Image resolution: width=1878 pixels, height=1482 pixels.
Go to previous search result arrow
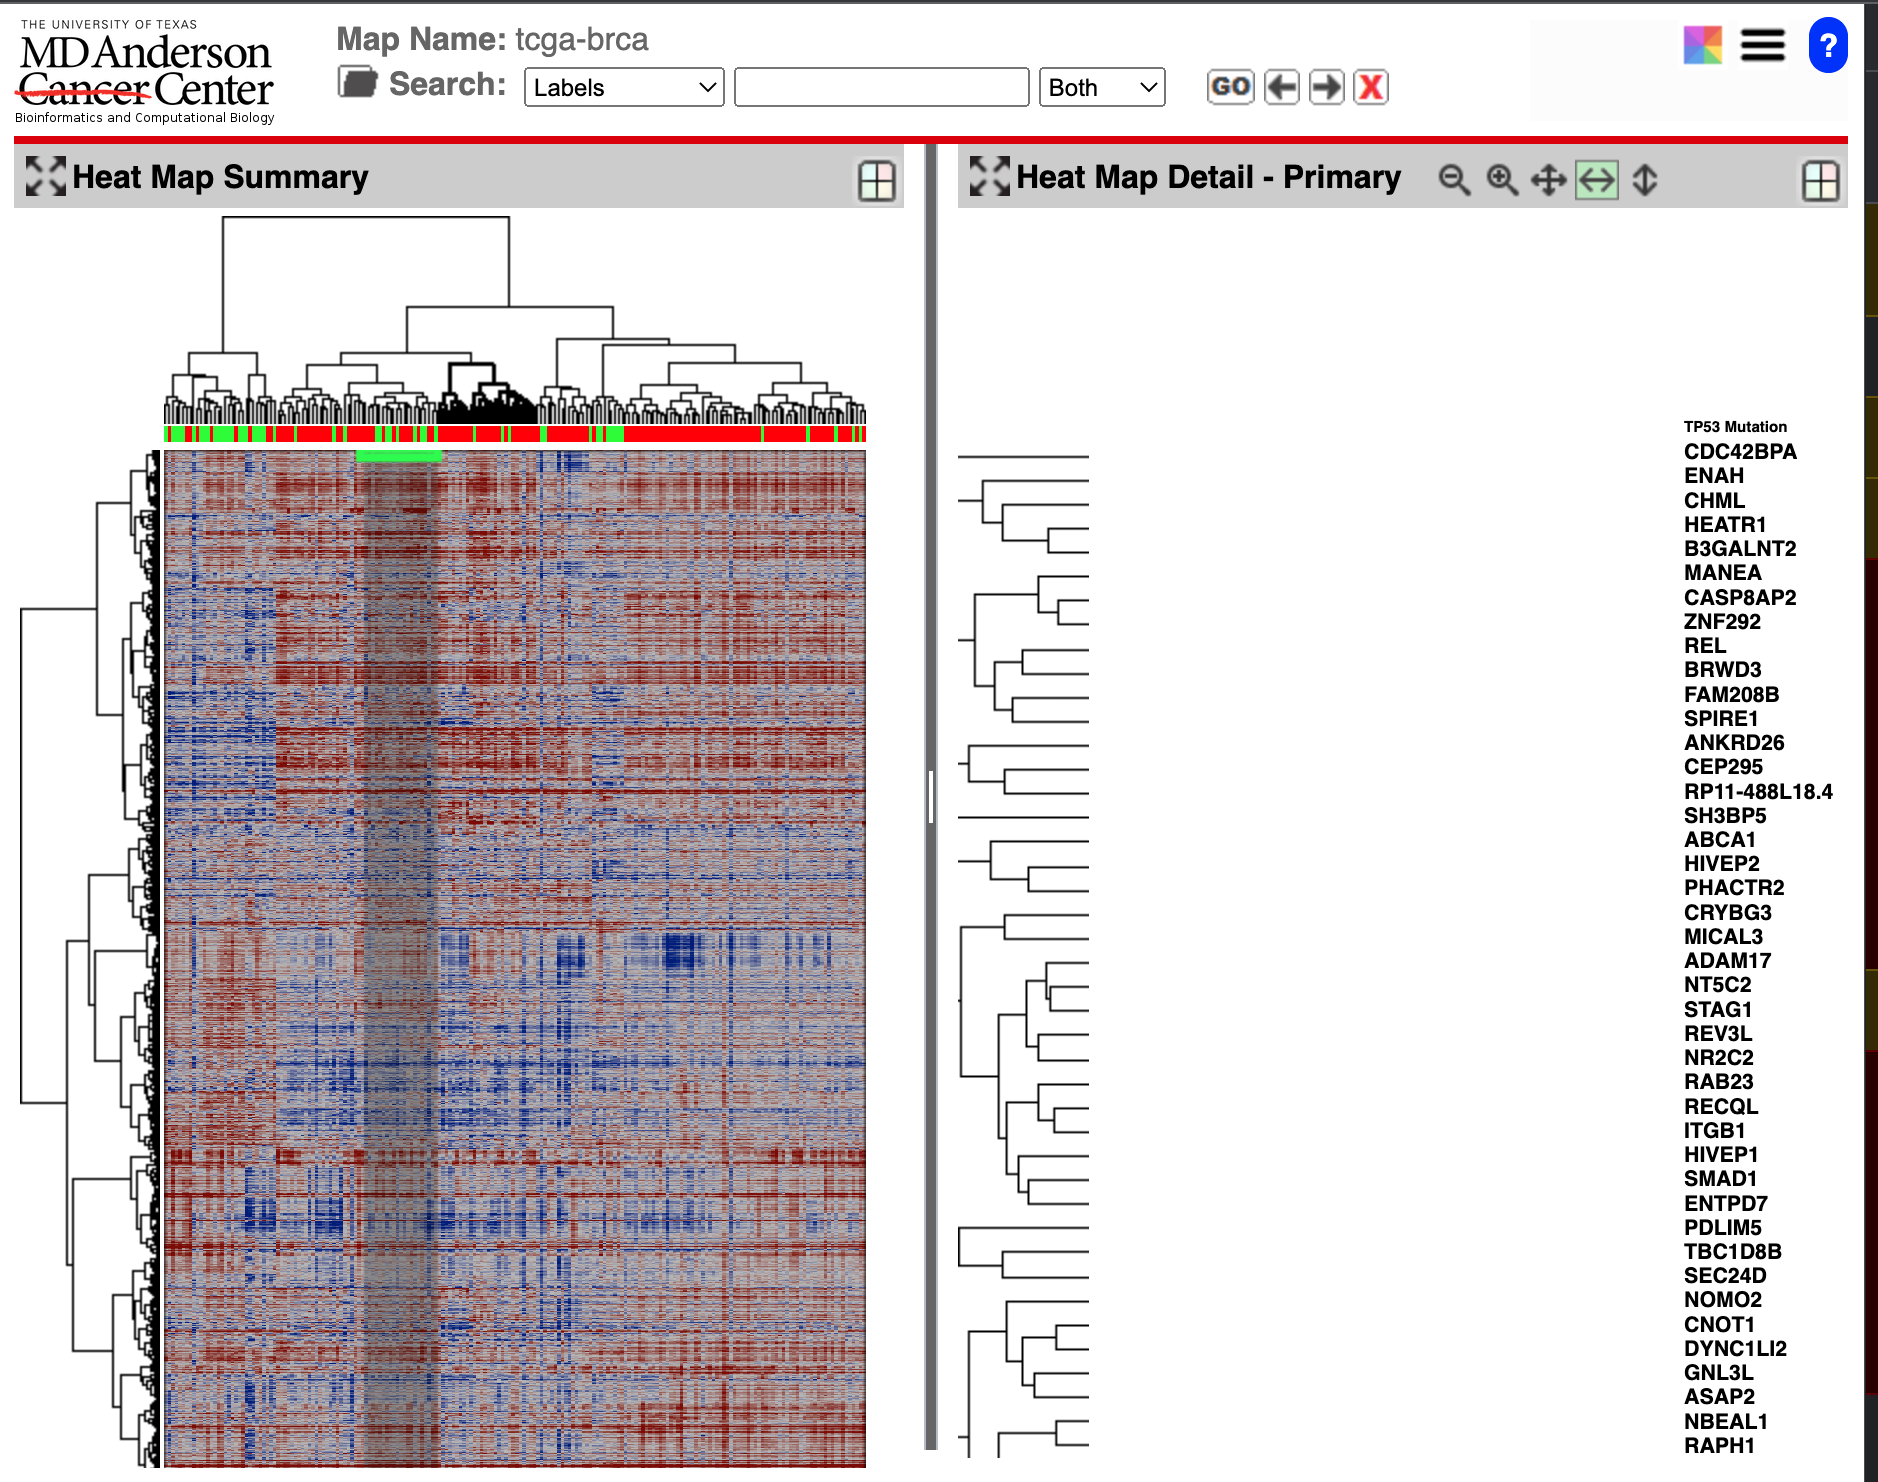1282,87
